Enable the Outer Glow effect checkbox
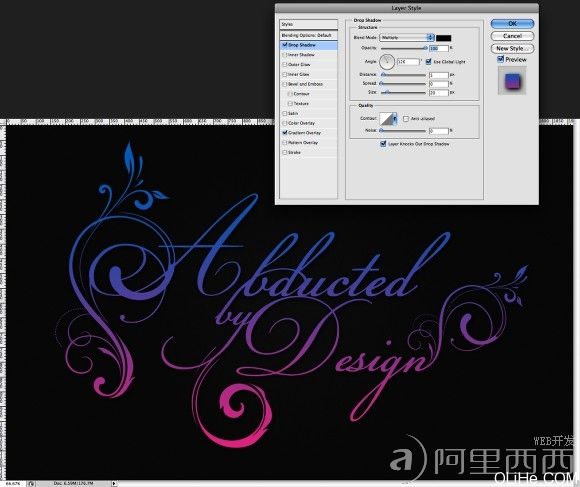 [284, 65]
